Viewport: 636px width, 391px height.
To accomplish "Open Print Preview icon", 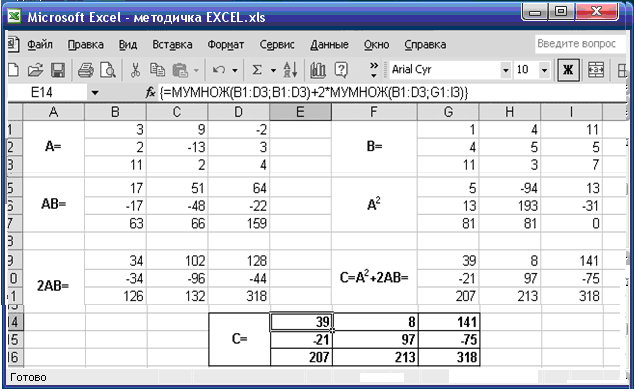I will (x=108, y=70).
